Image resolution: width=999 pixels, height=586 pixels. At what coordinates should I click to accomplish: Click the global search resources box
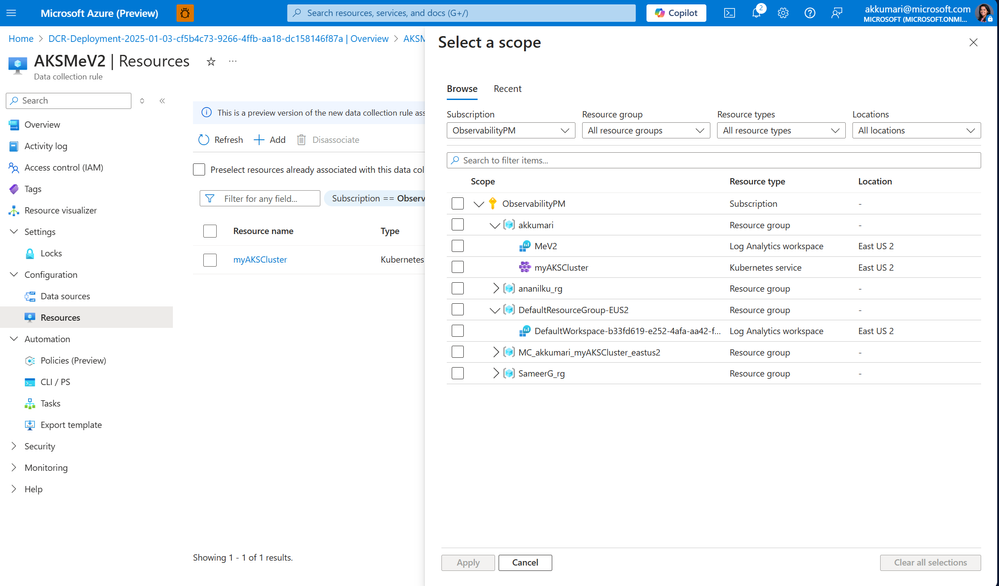point(461,13)
